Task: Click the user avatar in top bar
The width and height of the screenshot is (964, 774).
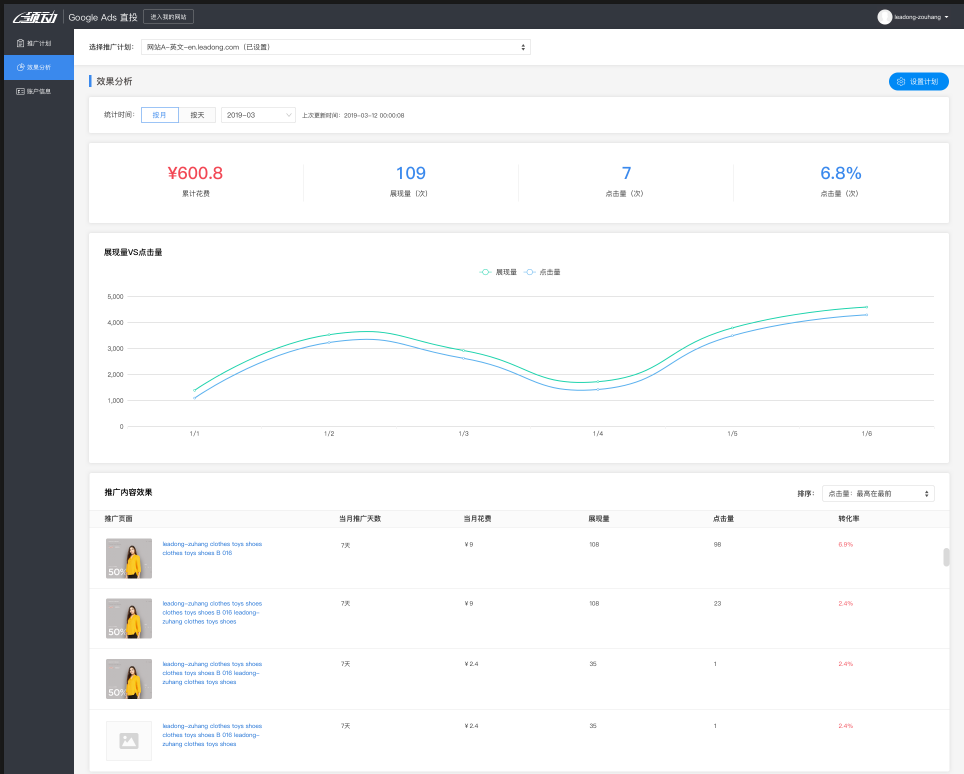Action: 884,17
